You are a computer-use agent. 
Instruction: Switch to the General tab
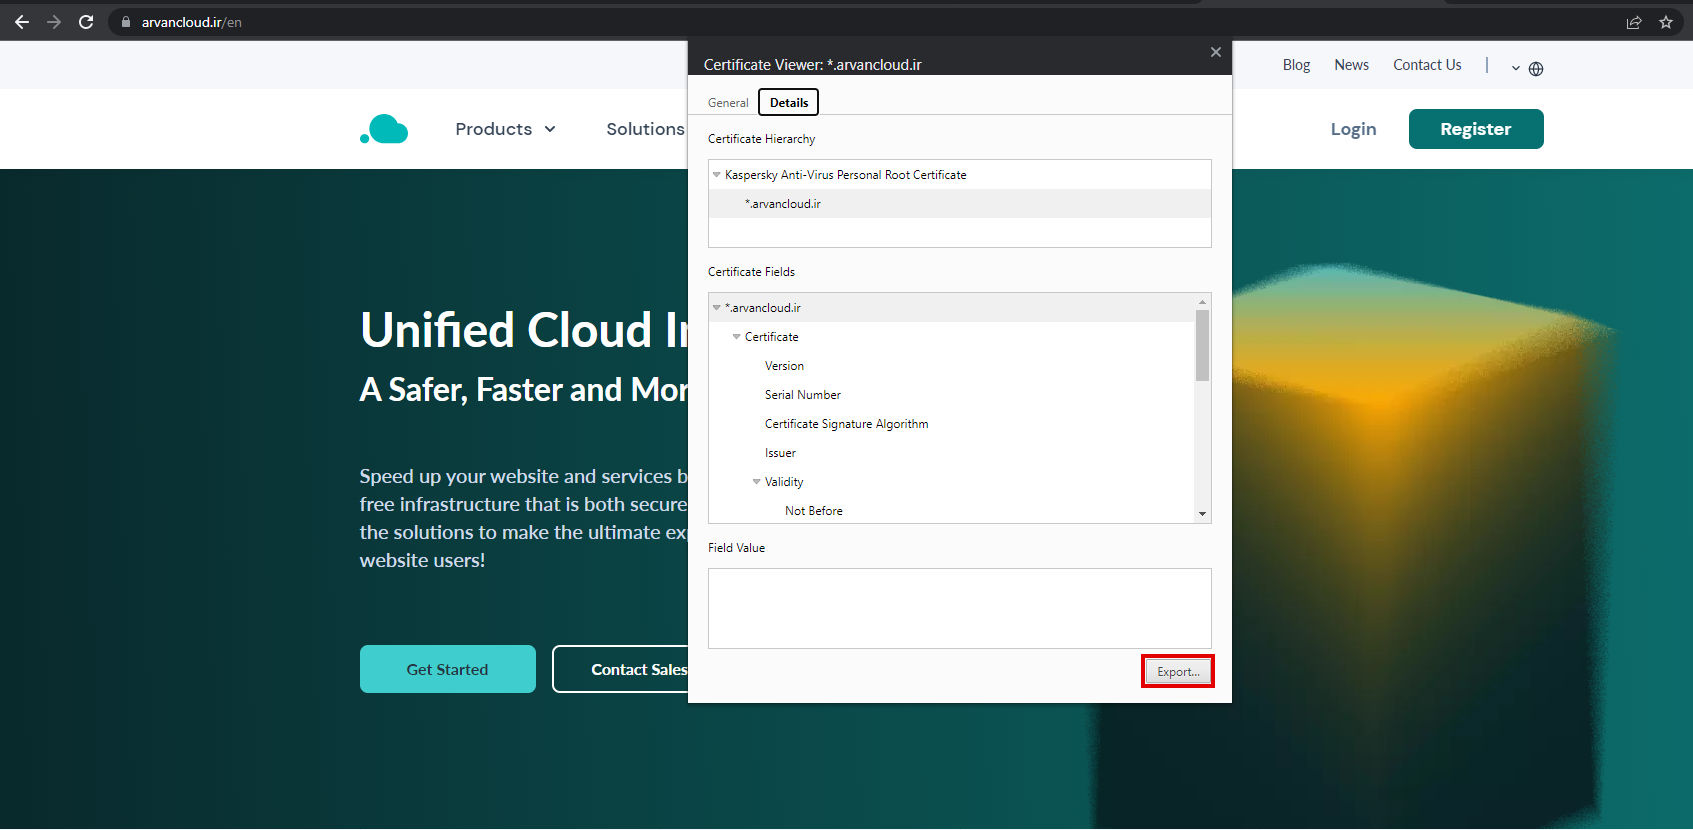(x=728, y=103)
